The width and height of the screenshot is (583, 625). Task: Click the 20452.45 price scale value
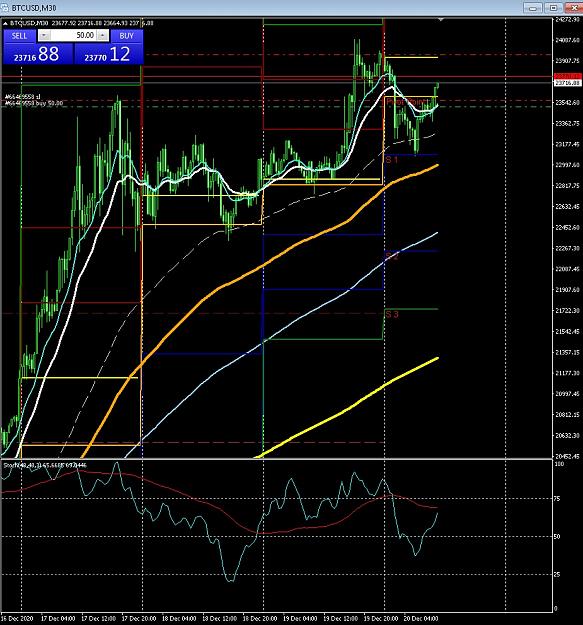pyautogui.click(x=567, y=456)
